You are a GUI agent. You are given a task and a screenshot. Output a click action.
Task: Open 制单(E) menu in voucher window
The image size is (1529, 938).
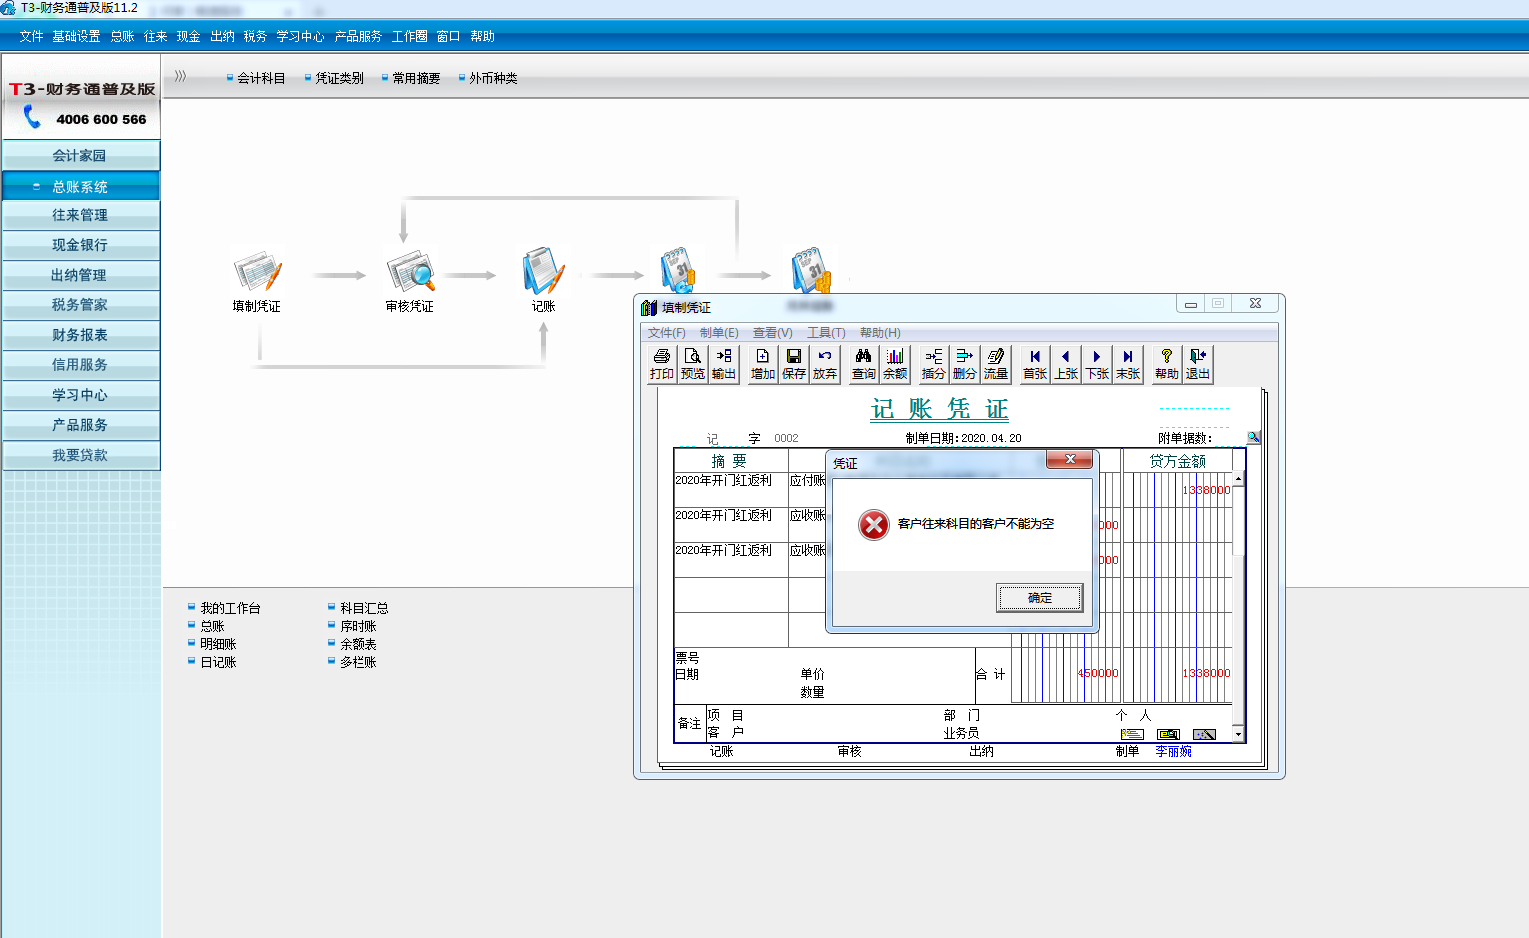(719, 333)
